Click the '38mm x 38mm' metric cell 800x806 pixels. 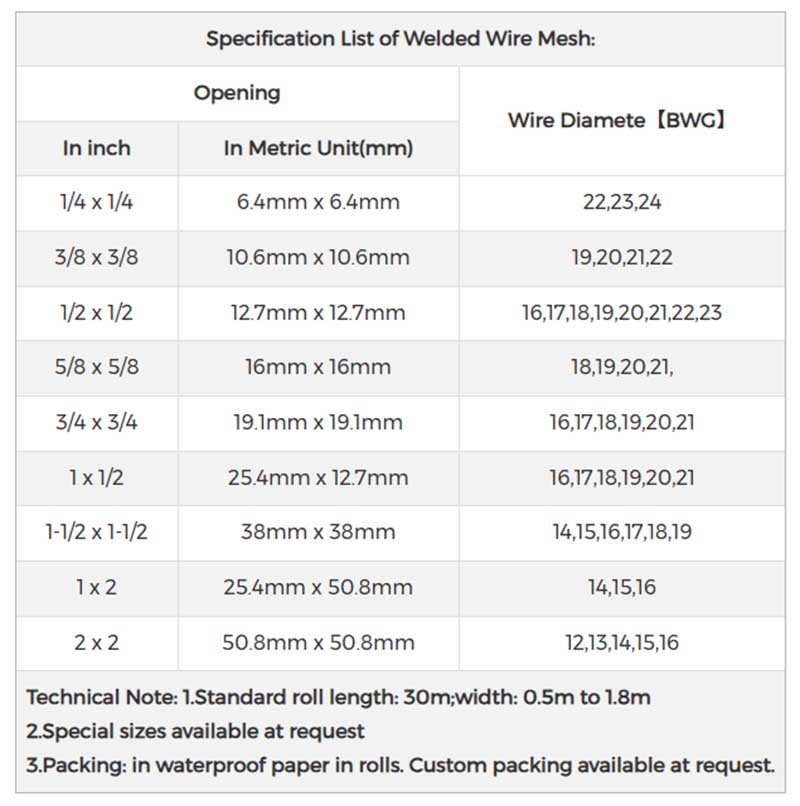pos(318,532)
